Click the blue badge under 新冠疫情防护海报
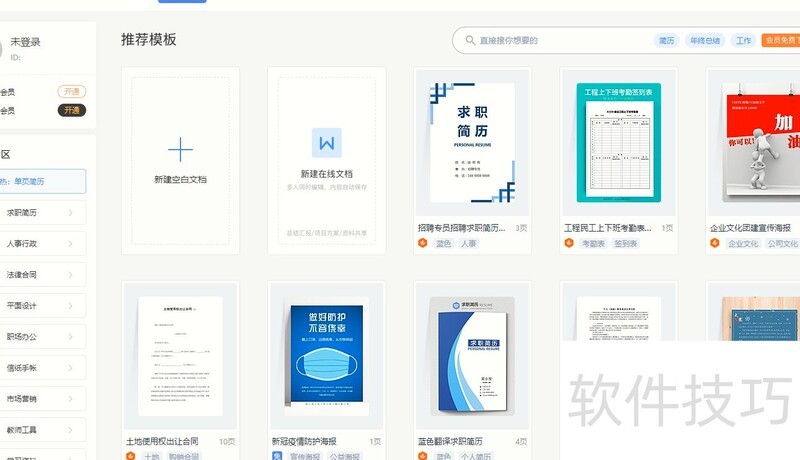The height and width of the screenshot is (460, 800). [277, 456]
